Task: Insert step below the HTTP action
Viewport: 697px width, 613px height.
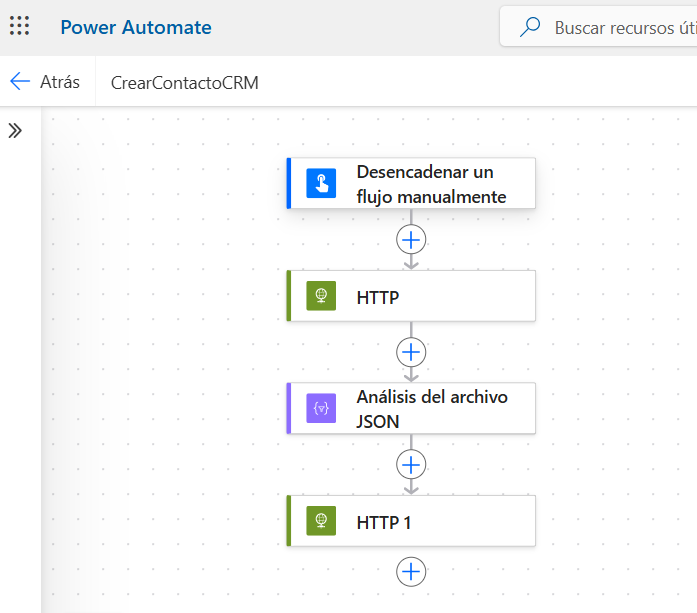Action: point(411,352)
